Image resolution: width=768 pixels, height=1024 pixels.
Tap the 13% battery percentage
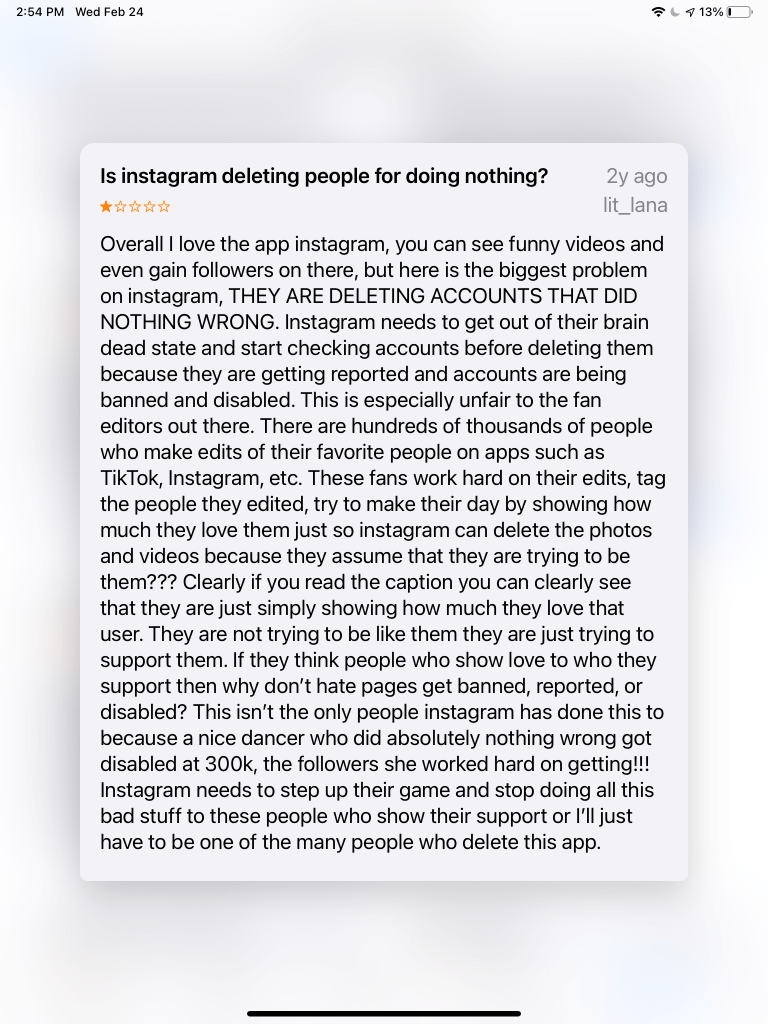(711, 12)
